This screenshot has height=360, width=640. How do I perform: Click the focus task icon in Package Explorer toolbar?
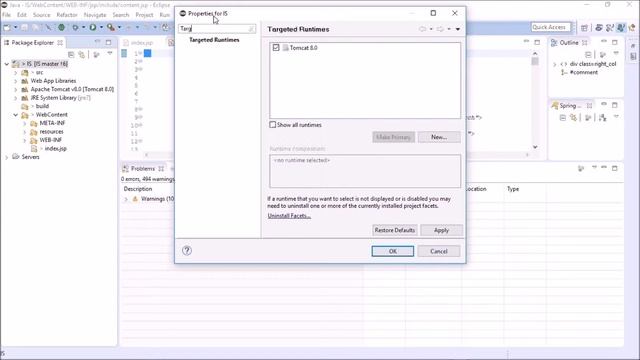pyautogui.click(x=96, y=54)
